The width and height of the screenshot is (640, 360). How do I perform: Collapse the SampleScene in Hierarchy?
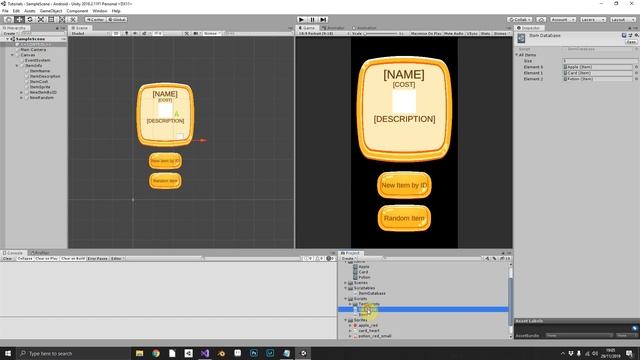click(7, 39)
